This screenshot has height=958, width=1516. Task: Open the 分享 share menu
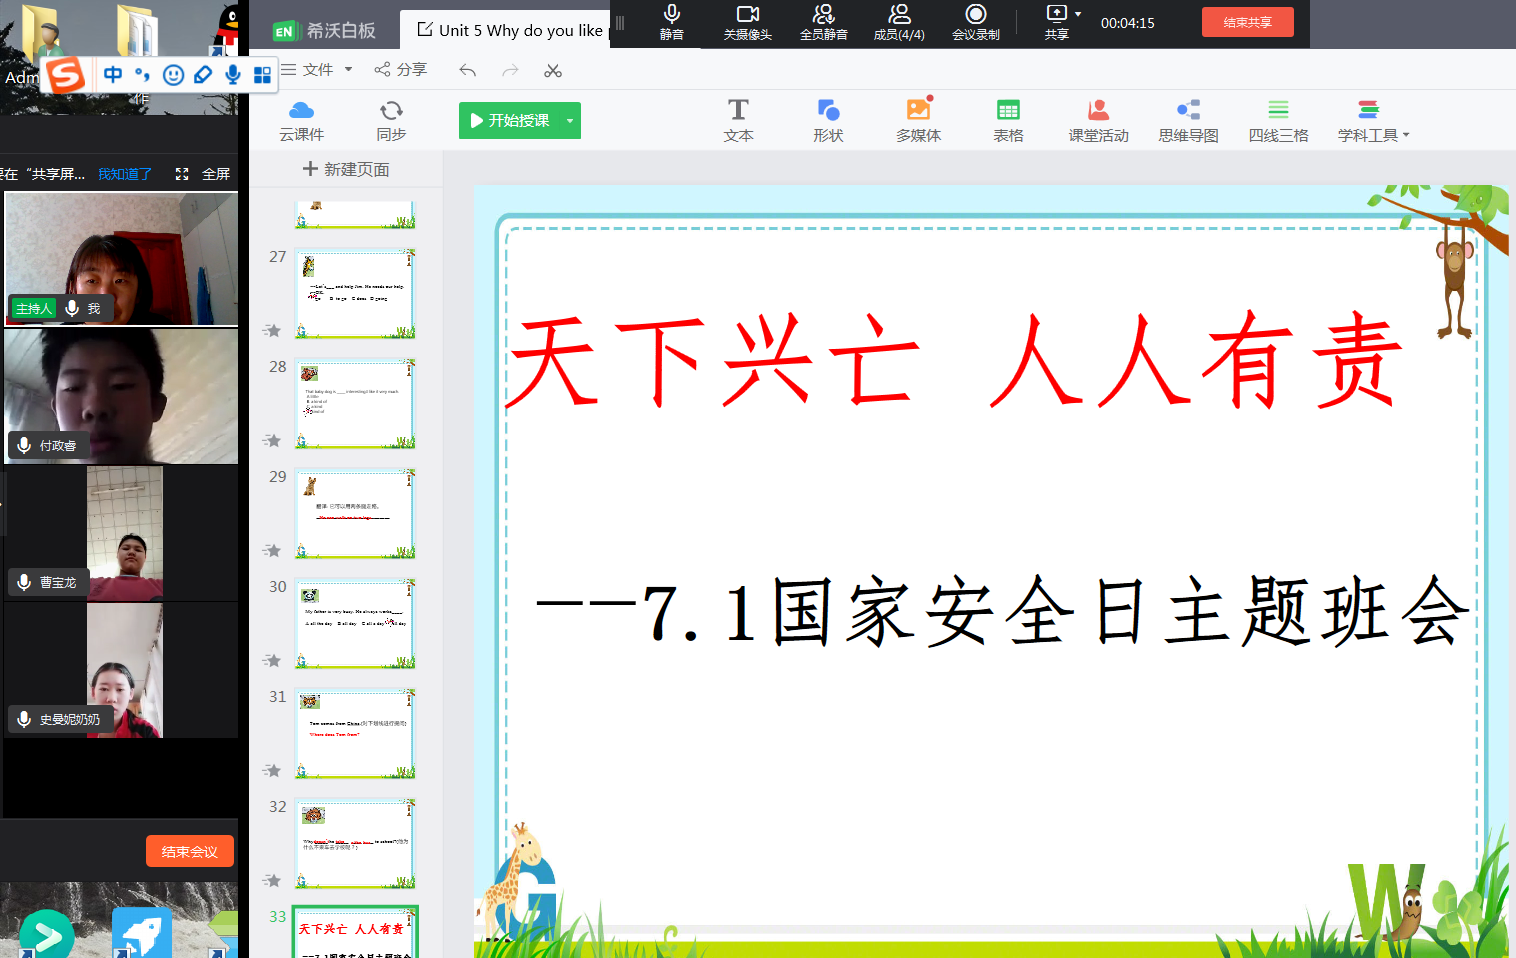(401, 69)
